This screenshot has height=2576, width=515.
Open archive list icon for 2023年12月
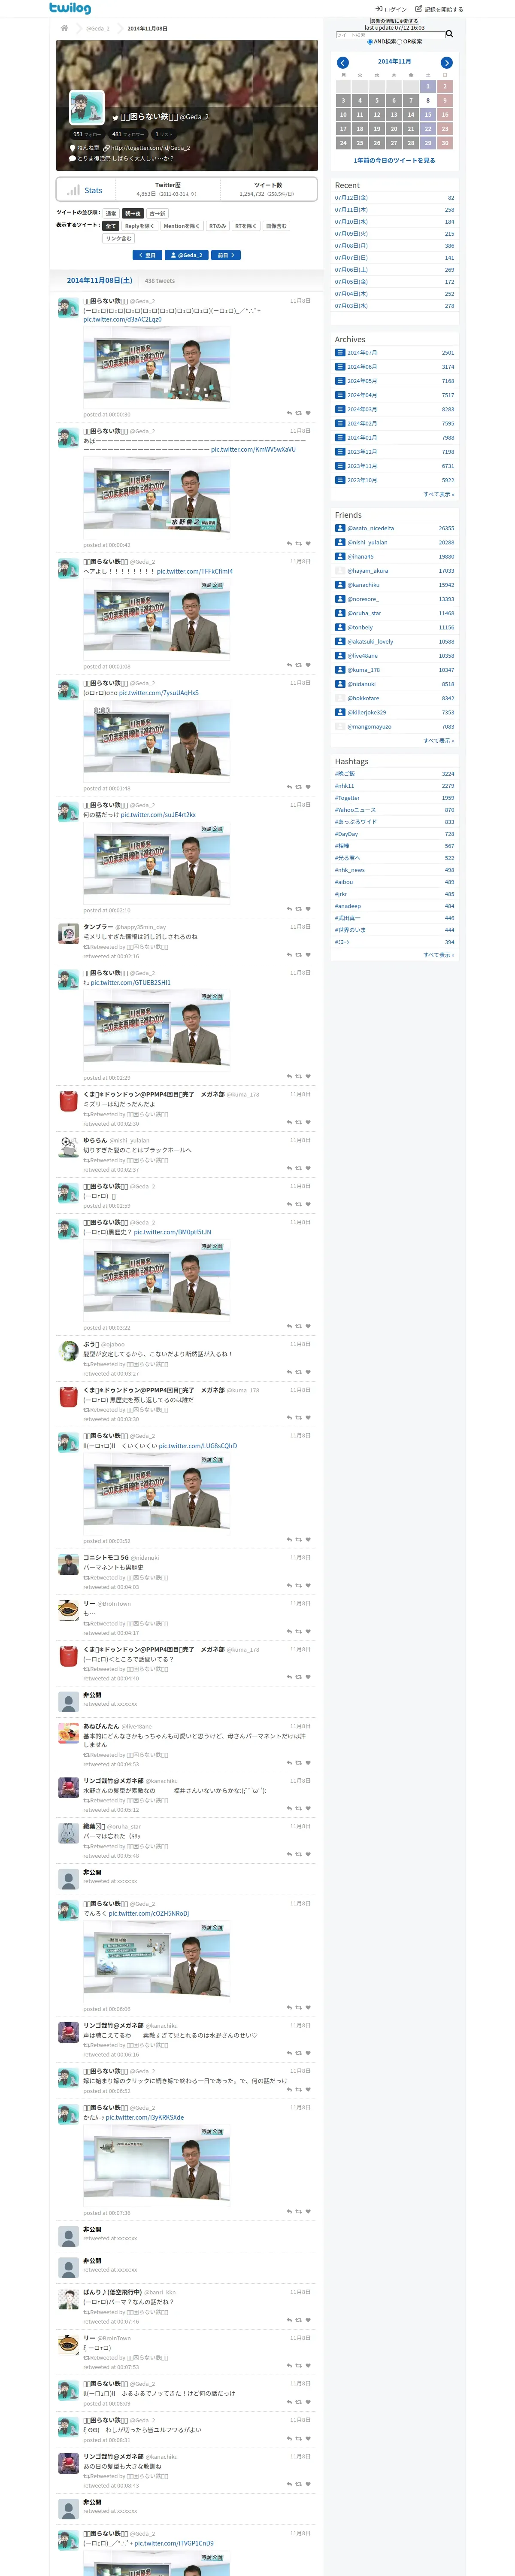click(340, 452)
